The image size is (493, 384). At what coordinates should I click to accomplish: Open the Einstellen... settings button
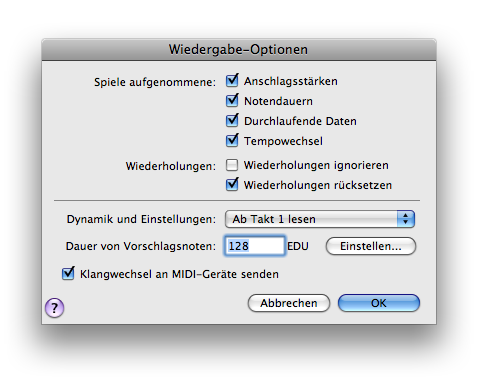point(371,246)
